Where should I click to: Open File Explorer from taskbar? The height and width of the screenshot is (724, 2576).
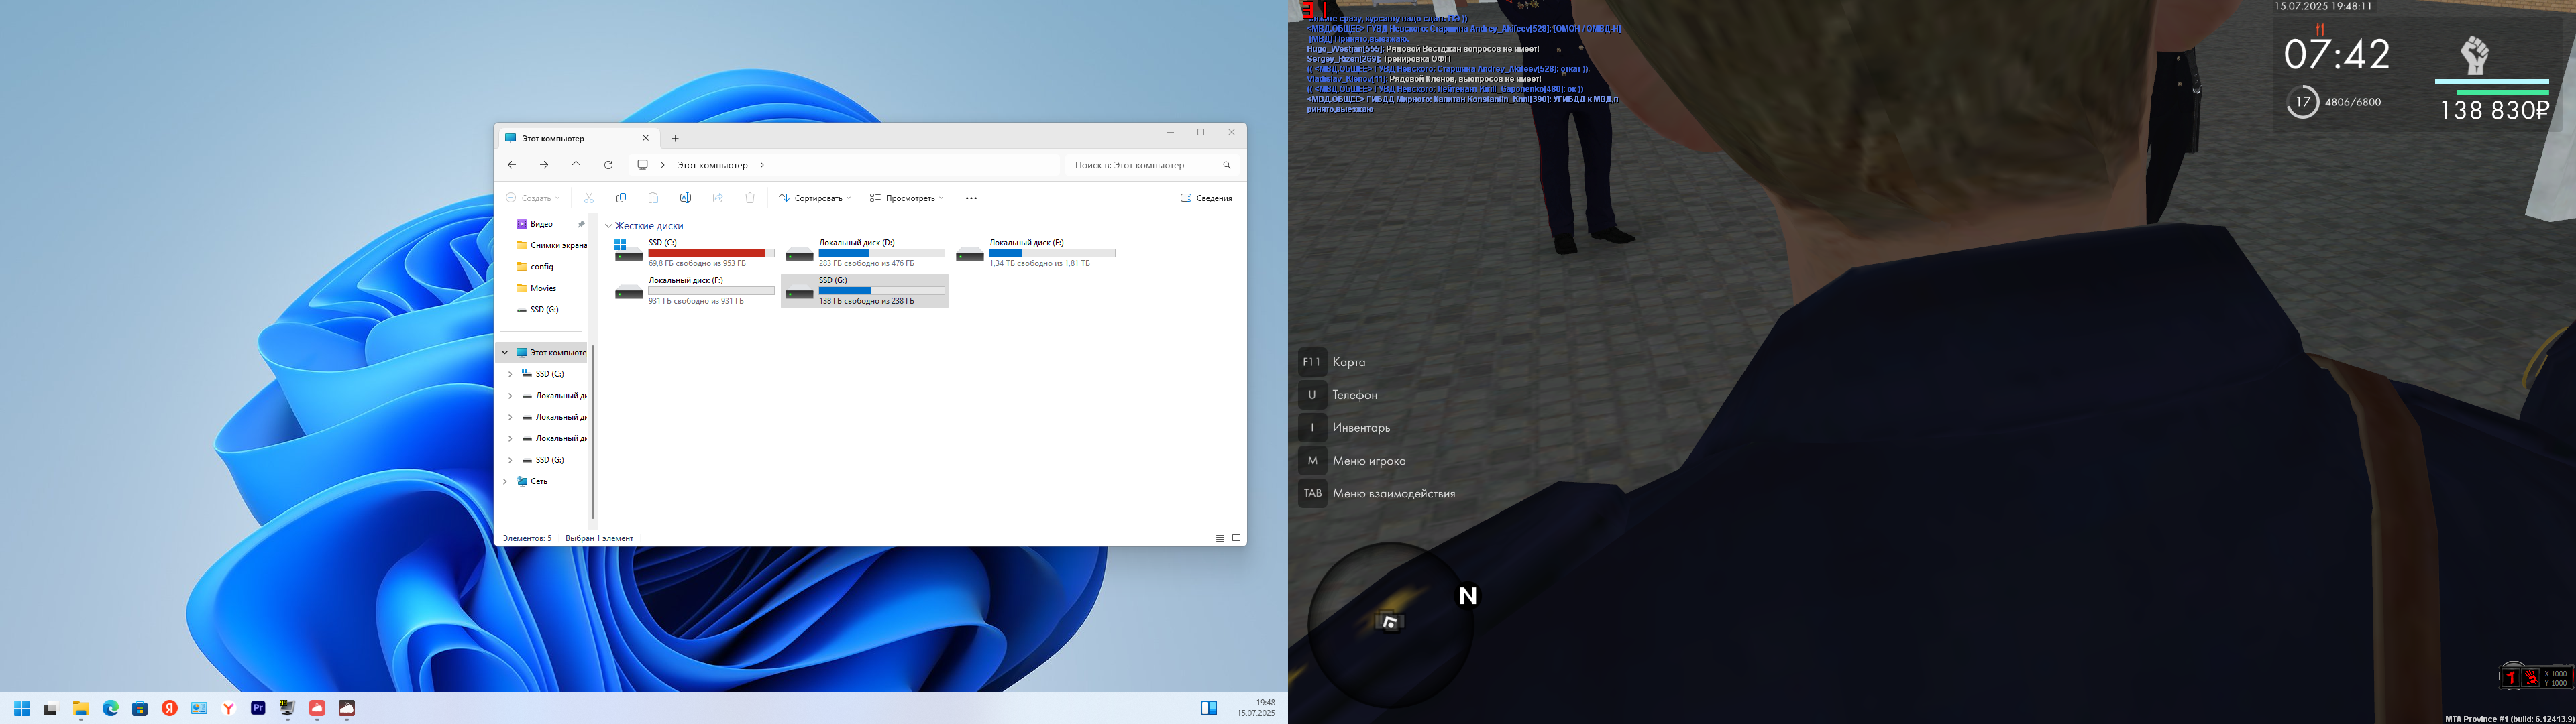[81, 708]
